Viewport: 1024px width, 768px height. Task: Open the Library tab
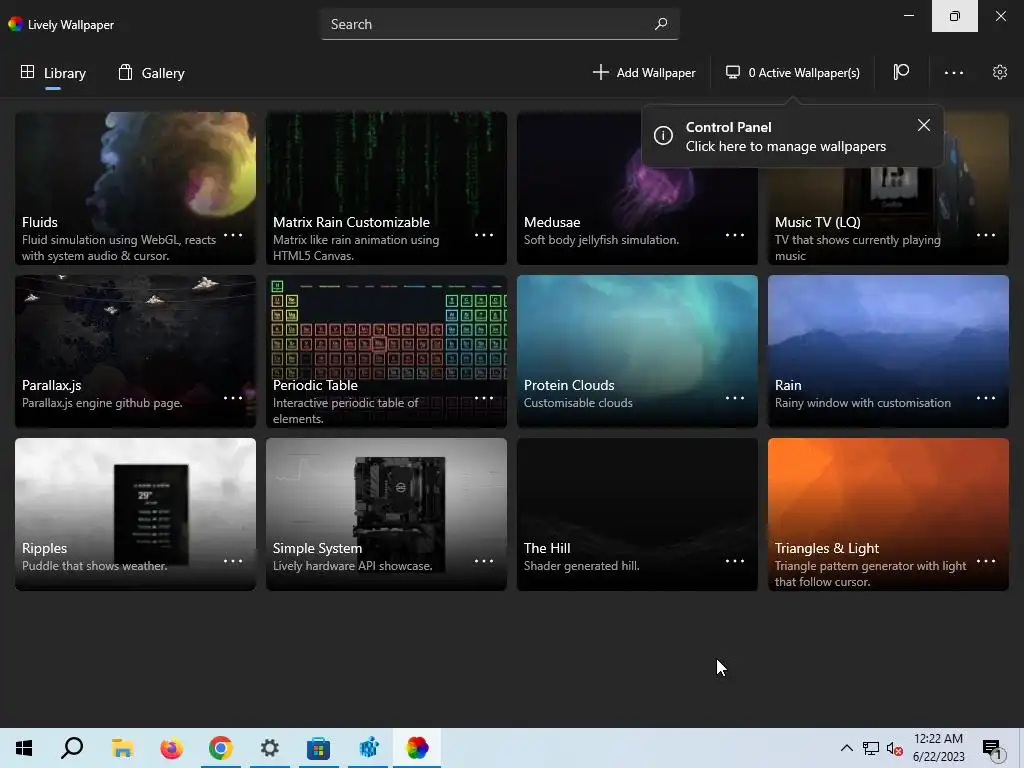point(53,72)
